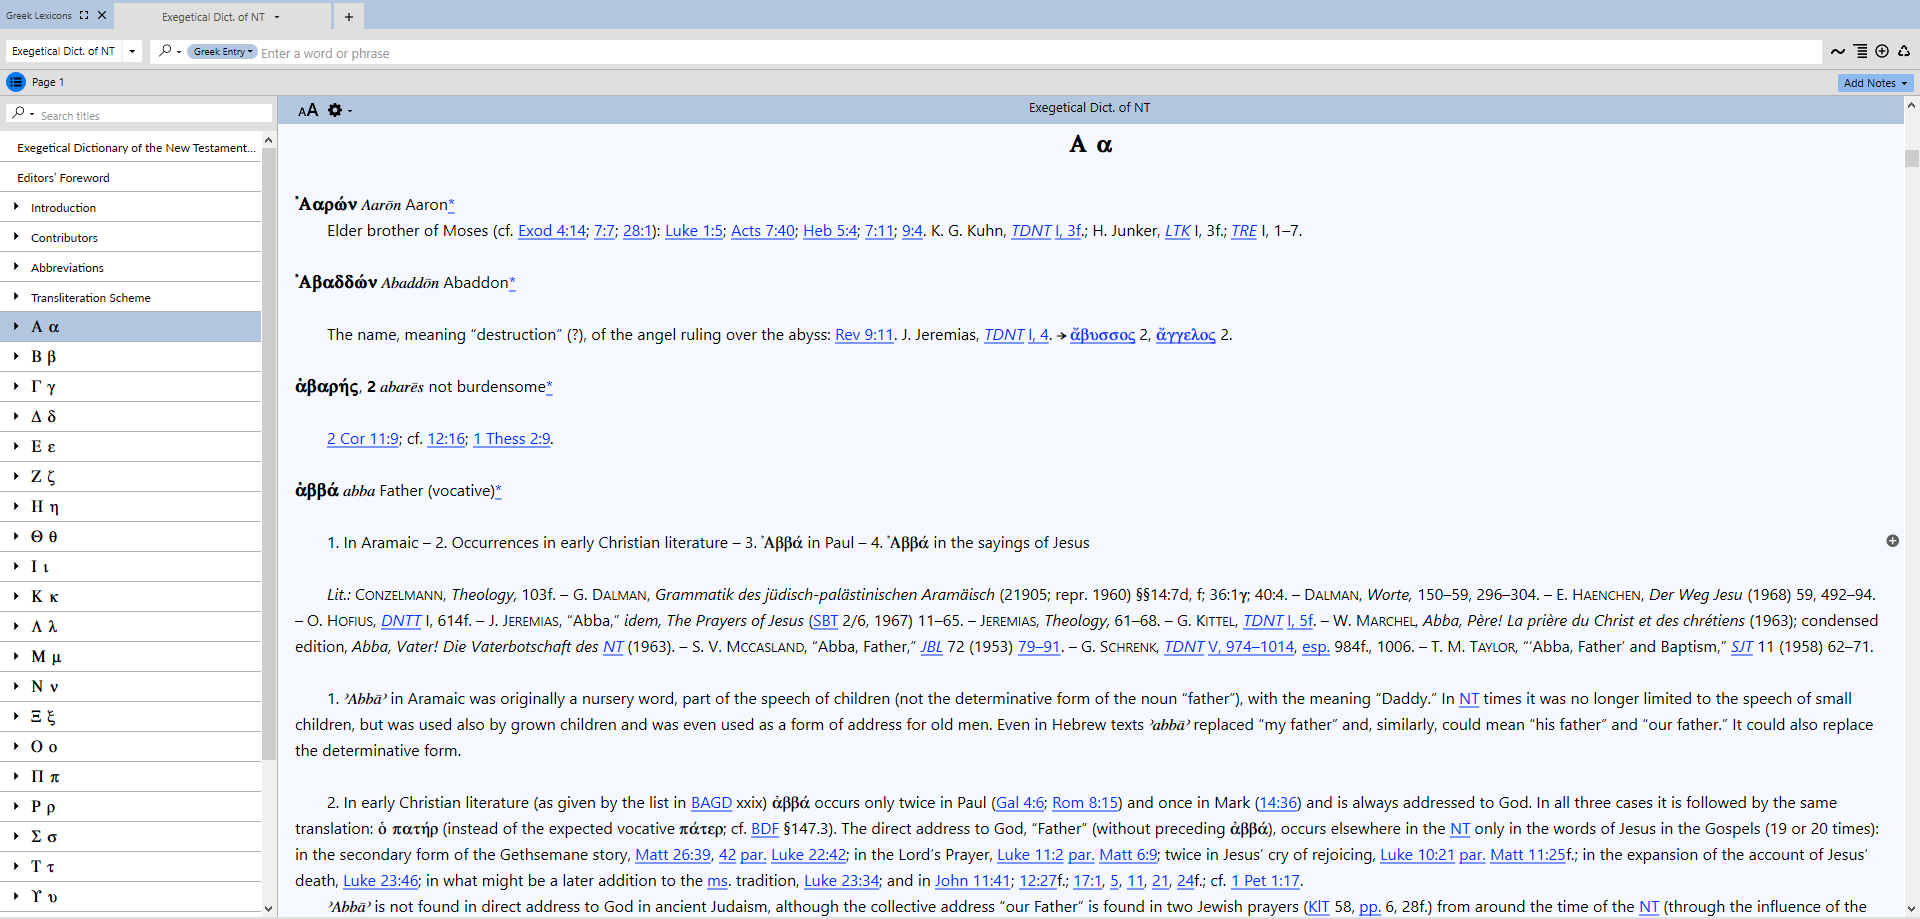Image resolution: width=1920 pixels, height=919 pixels.
Task: Click the recycle arrows icon in top toolbar
Action: pyautogui.click(x=1904, y=52)
